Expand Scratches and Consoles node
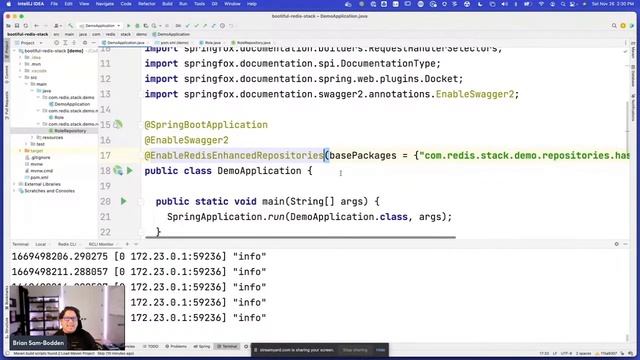 click(15, 191)
